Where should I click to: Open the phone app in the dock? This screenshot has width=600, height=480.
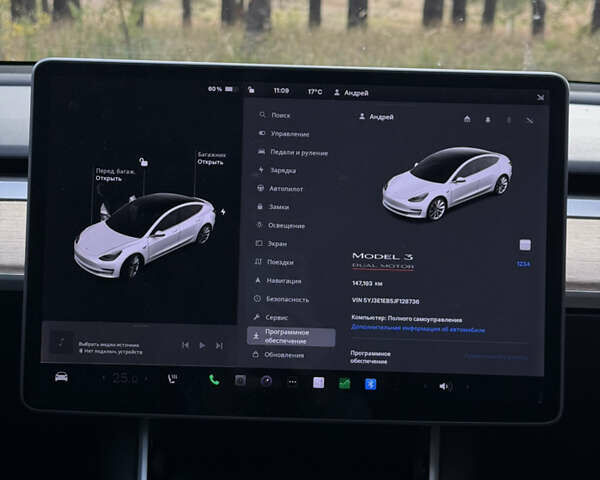tap(214, 380)
